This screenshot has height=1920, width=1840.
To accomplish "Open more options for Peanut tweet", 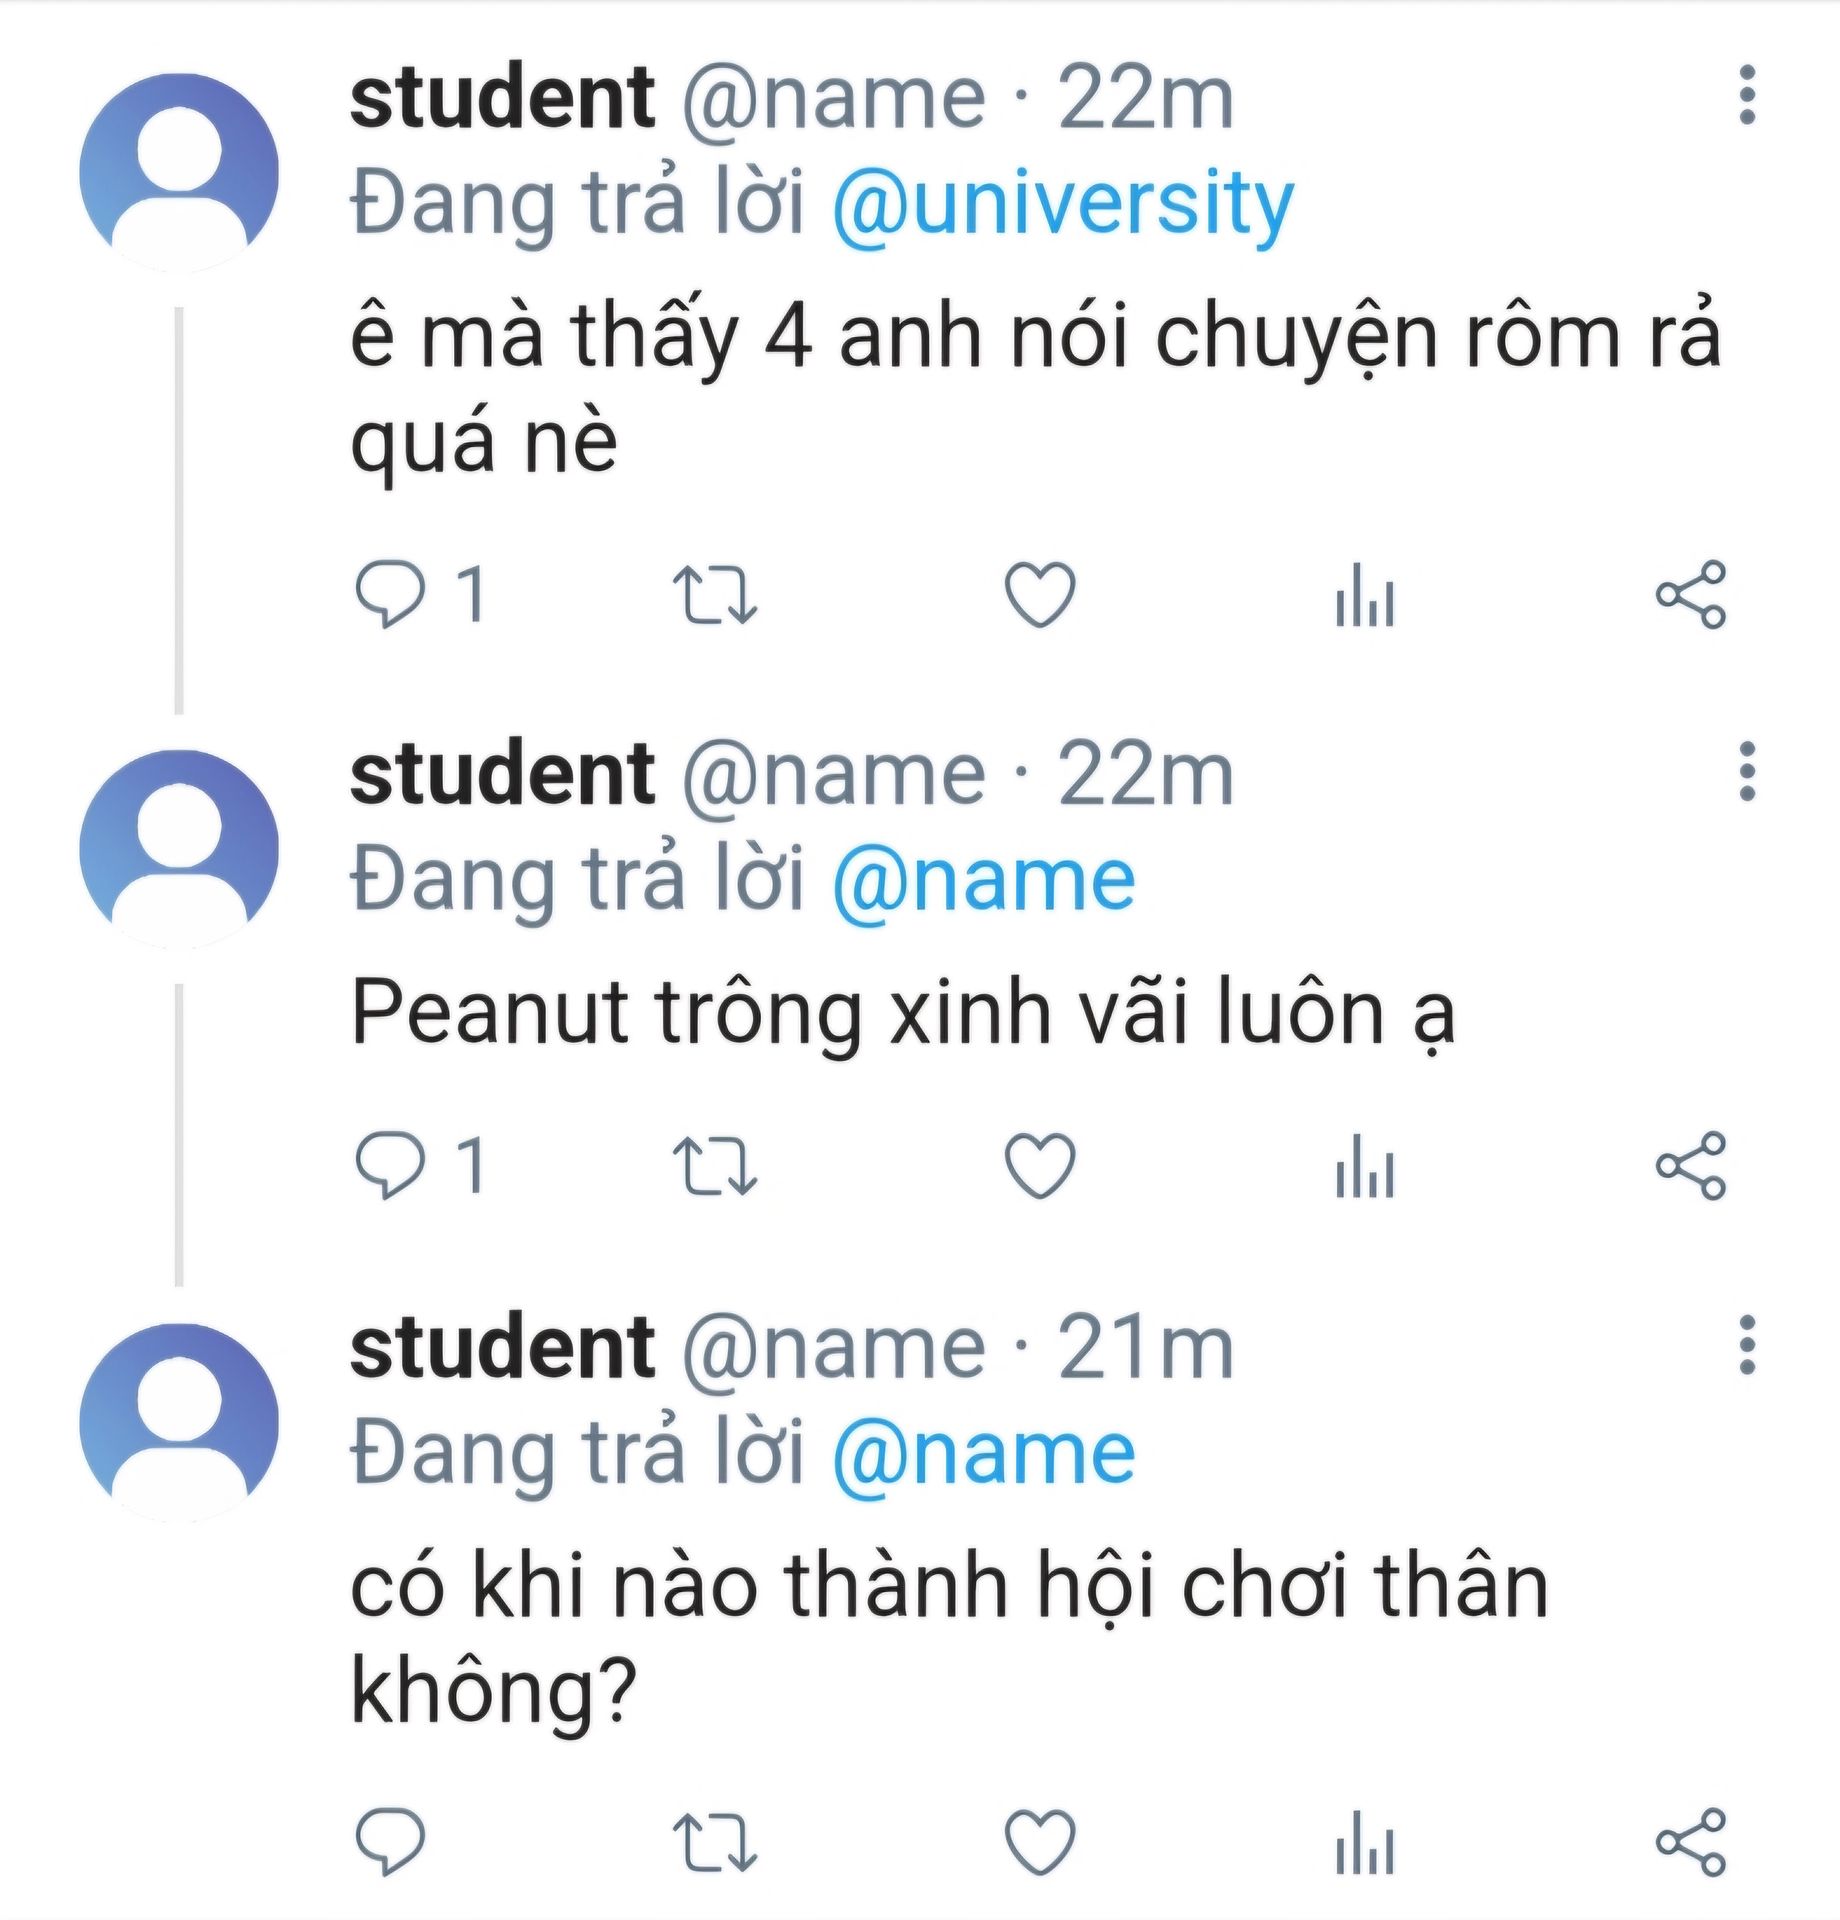I will (1747, 772).
